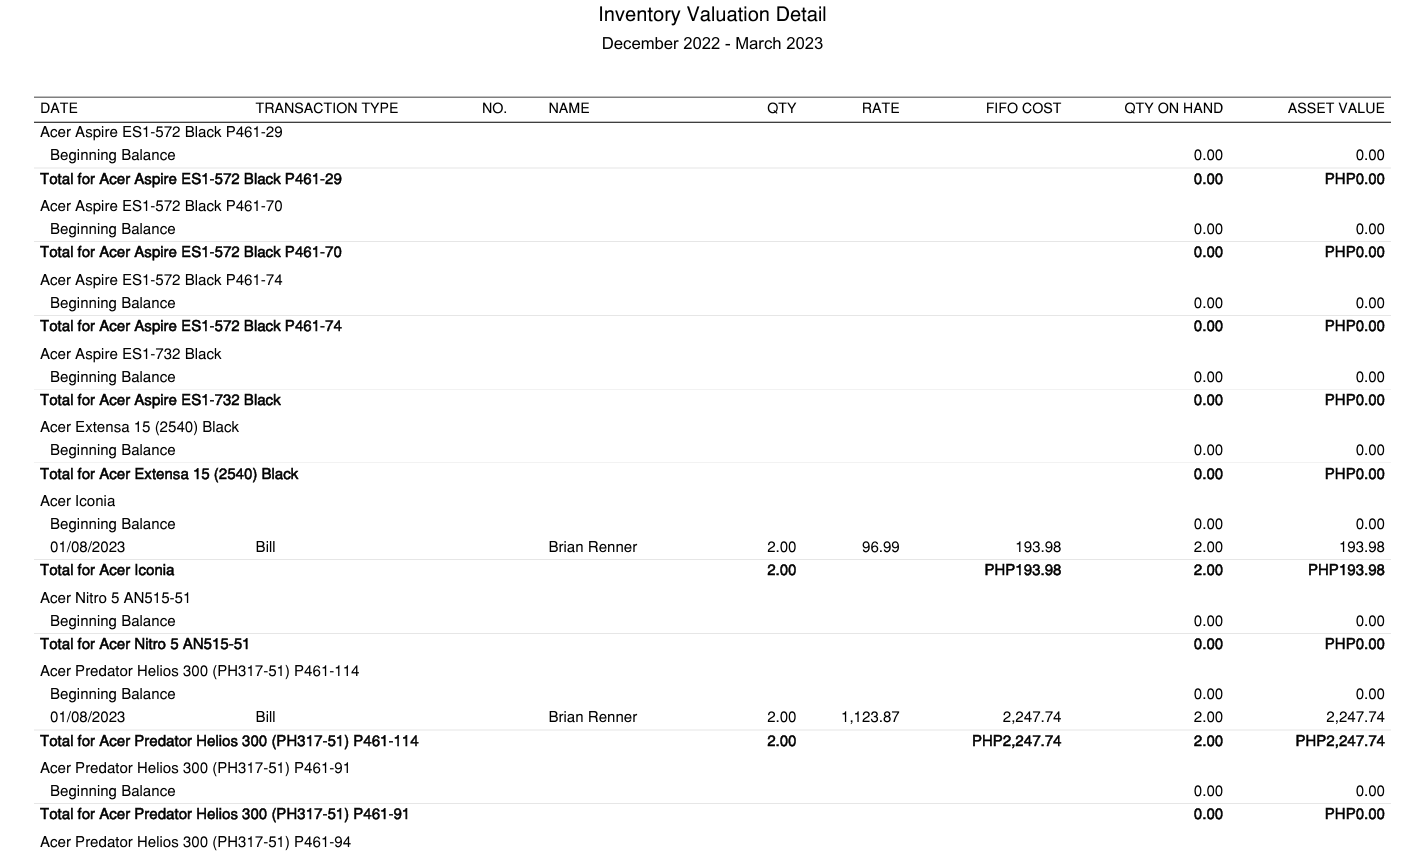Select the Acer Nitro 5 AN515-51 group heading
The image size is (1416, 867).
(x=115, y=598)
